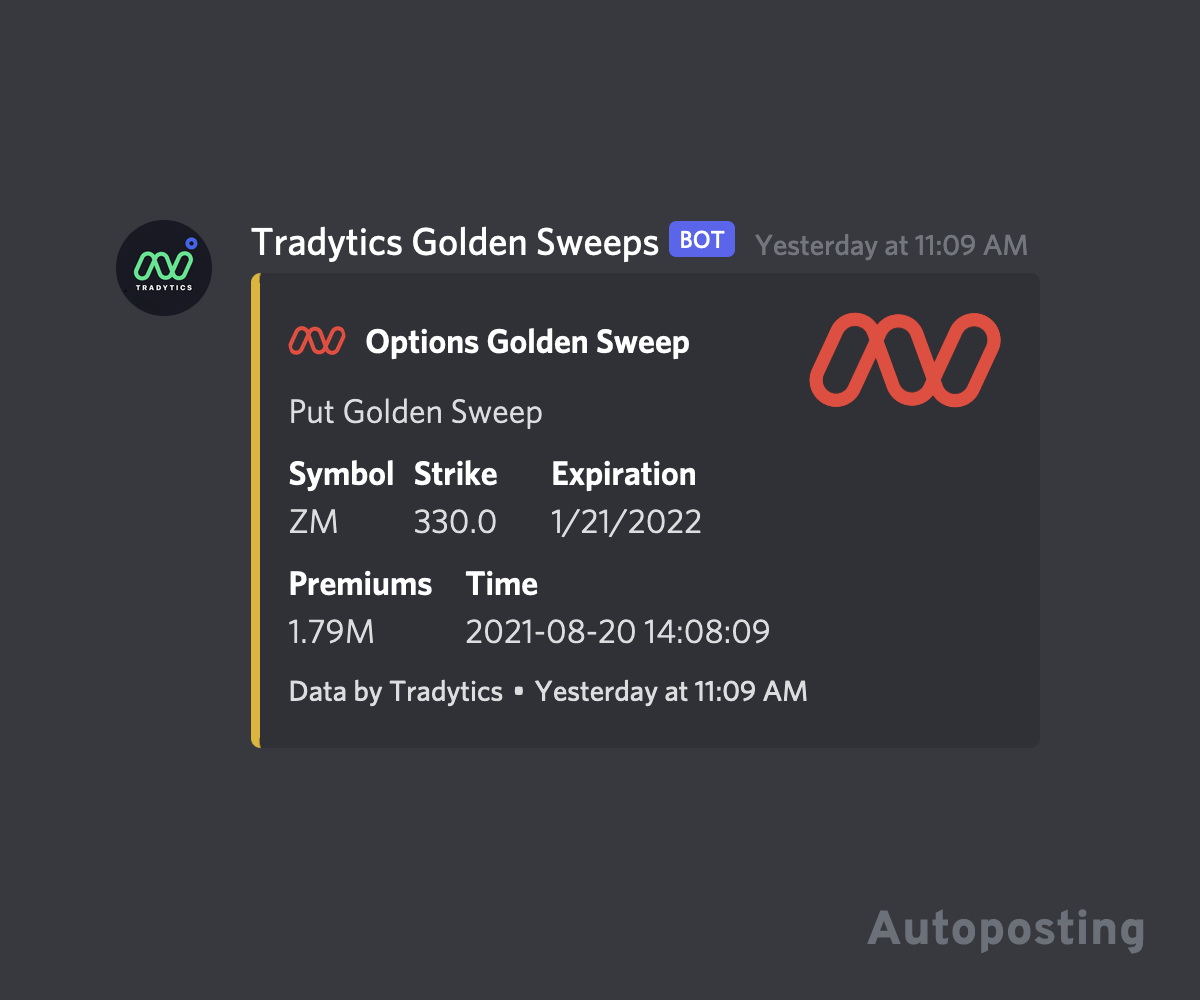Click the red wave glyph beside 'Options Golden Sweep'
Viewport: 1200px width, 1000px height.
click(x=316, y=341)
